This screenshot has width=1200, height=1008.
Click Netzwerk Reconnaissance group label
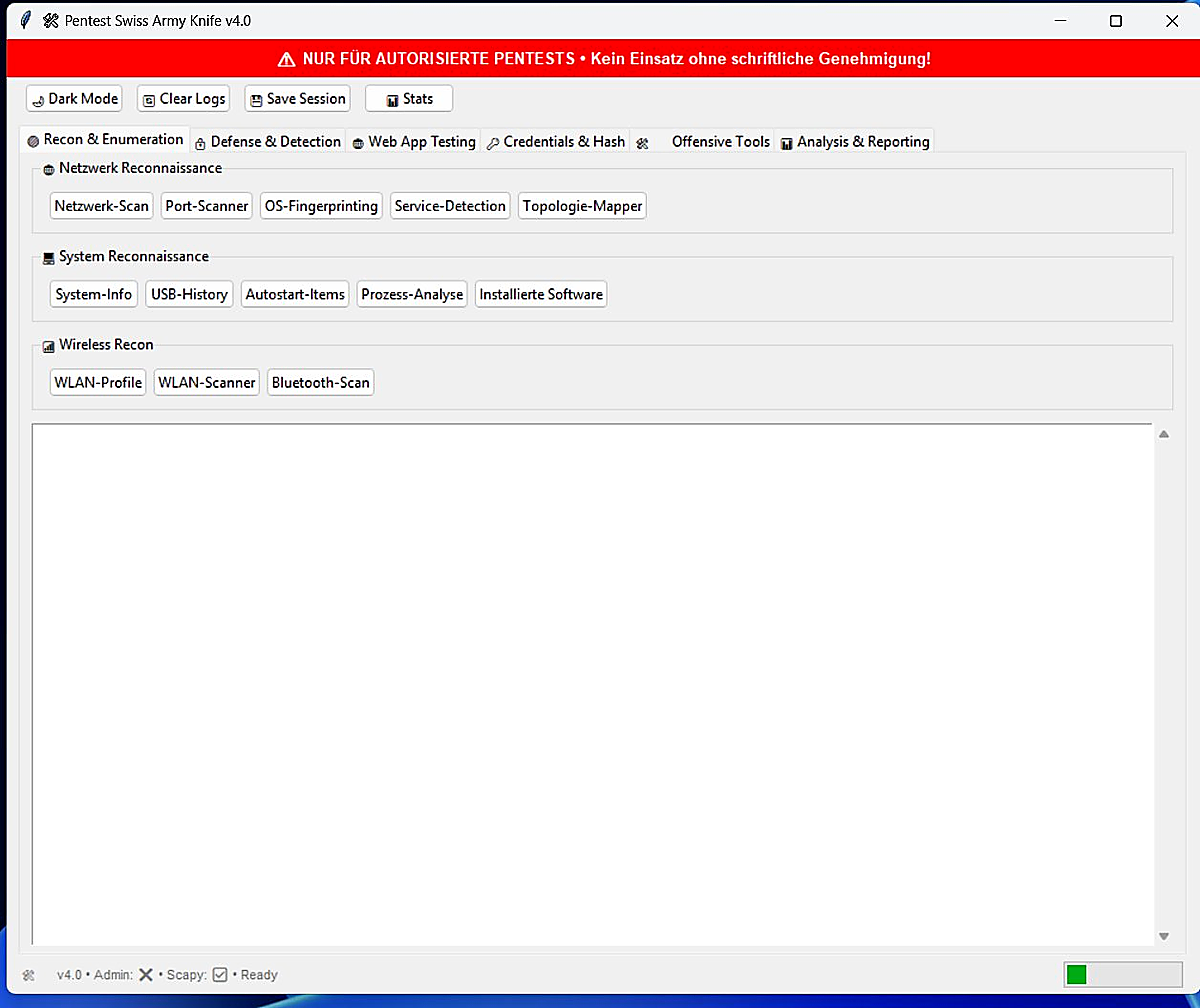point(140,168)
